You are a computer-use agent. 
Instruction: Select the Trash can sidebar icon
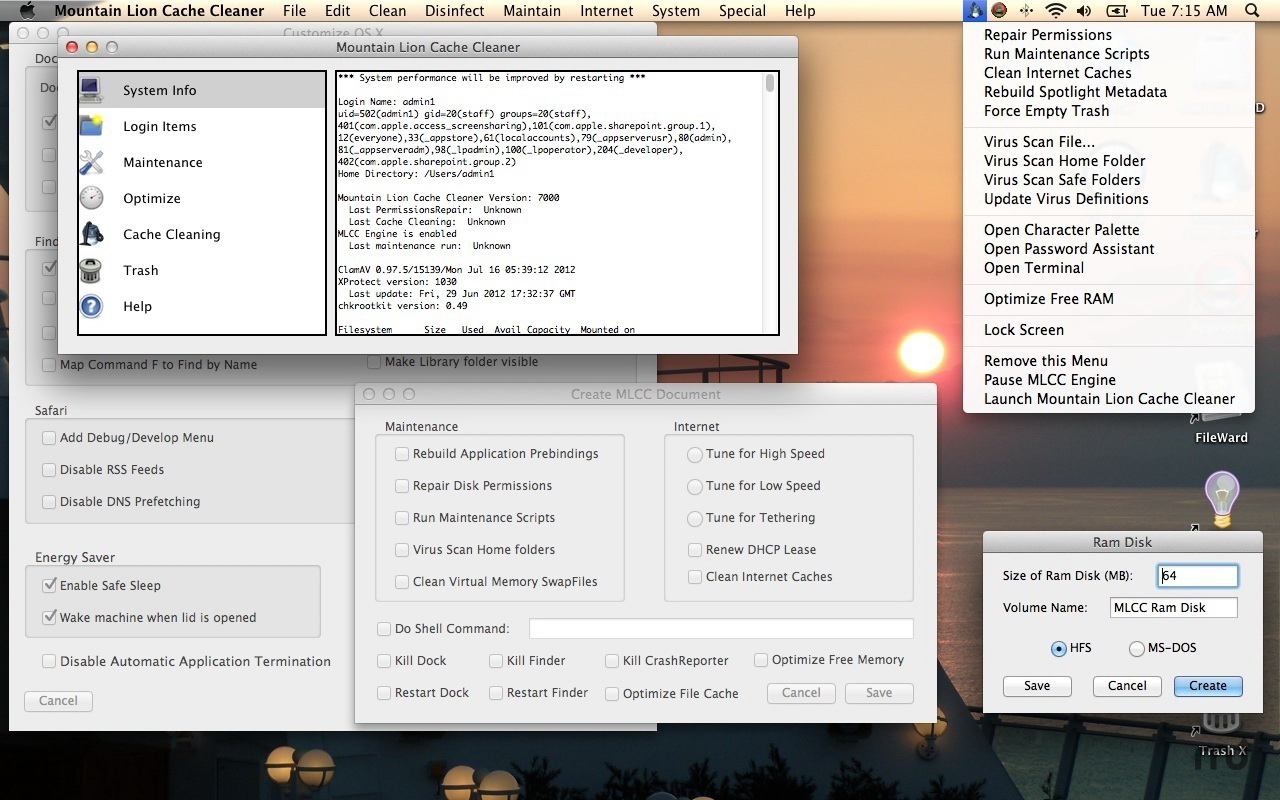[x=91, y=270]
